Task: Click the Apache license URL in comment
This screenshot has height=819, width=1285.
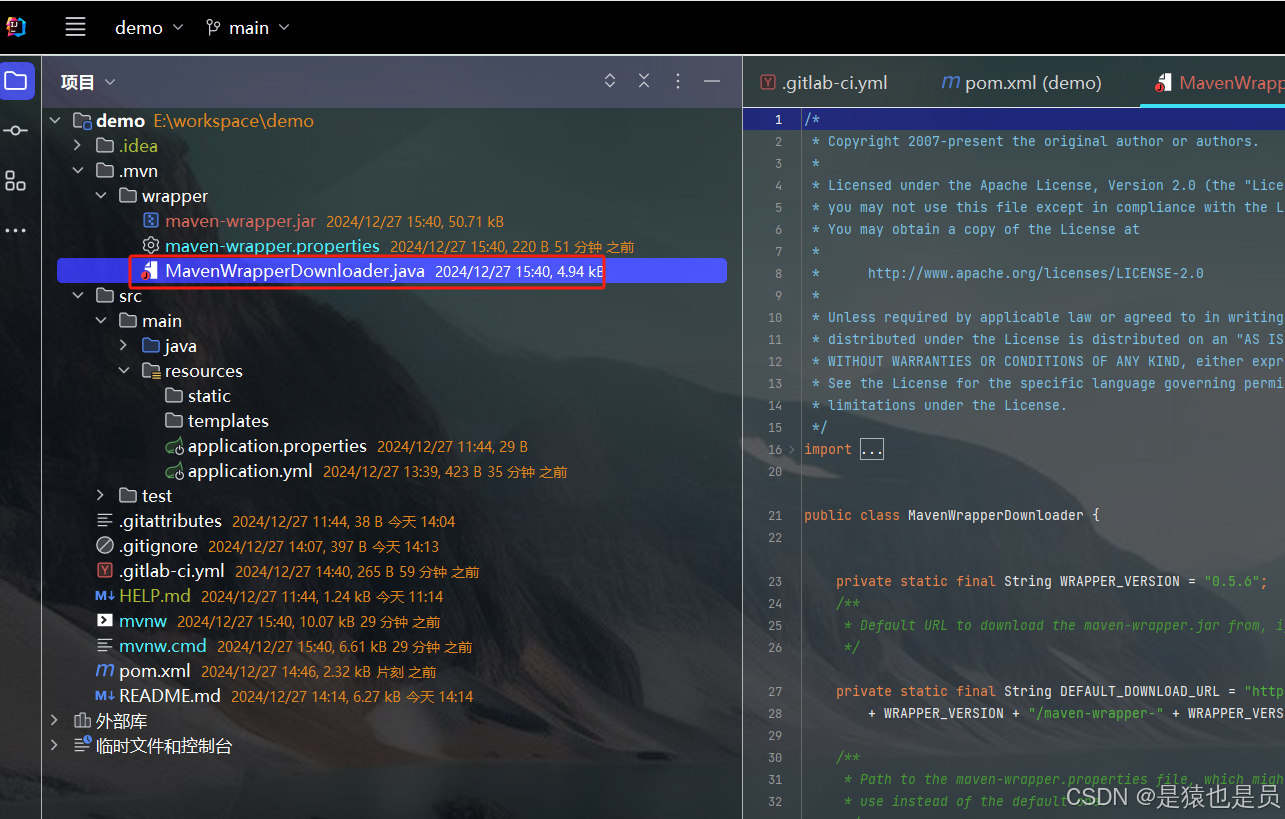Action: [1035, 274]
